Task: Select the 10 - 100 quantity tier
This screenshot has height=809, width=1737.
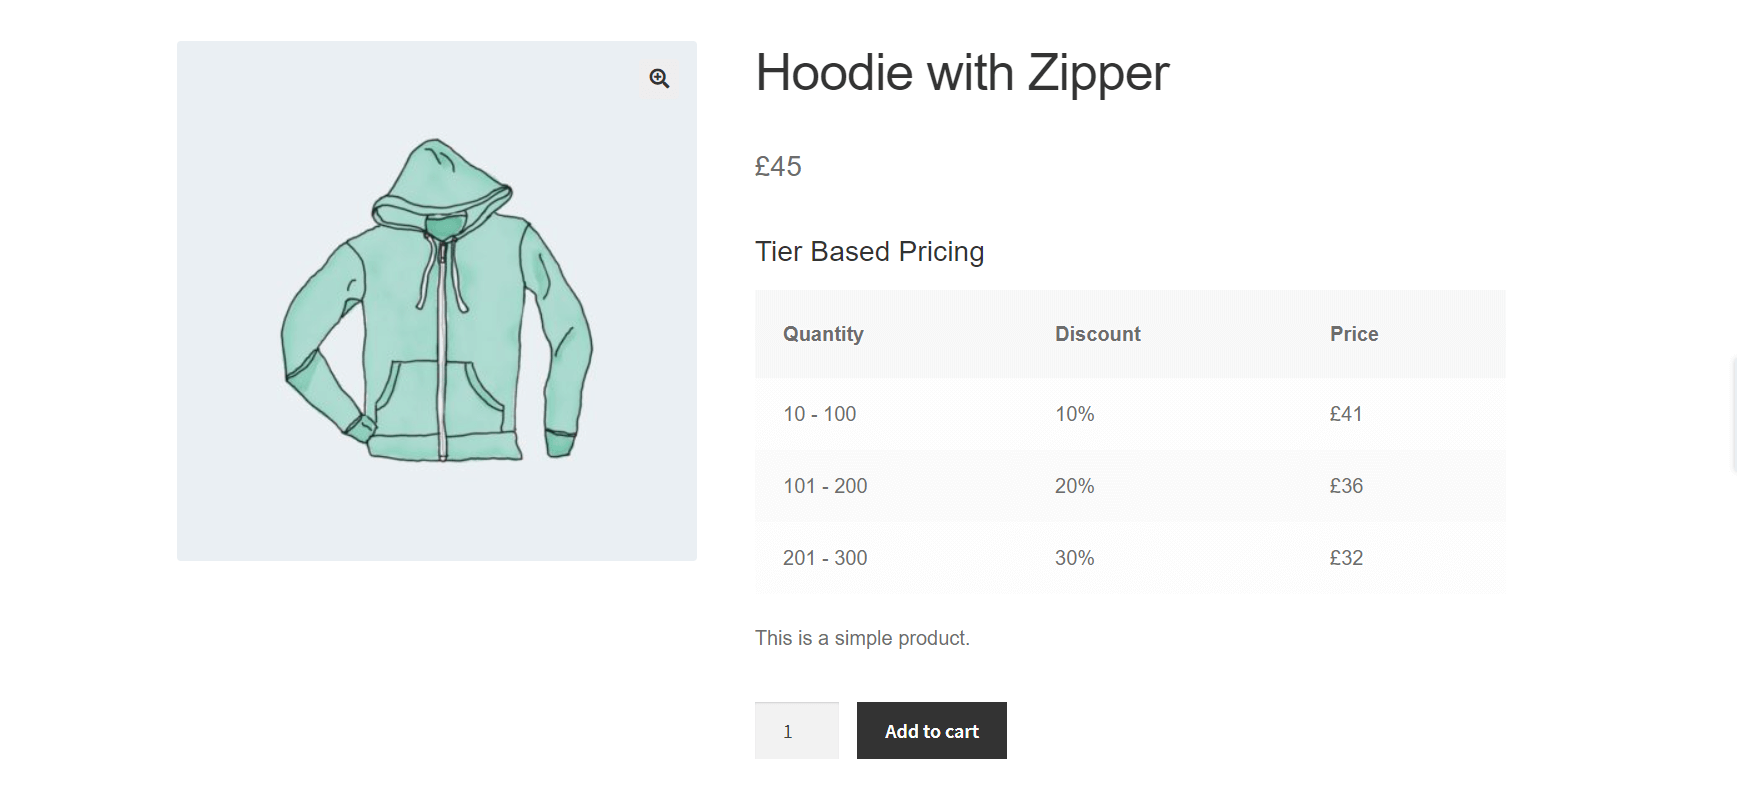Action: [x=819, y=414]
